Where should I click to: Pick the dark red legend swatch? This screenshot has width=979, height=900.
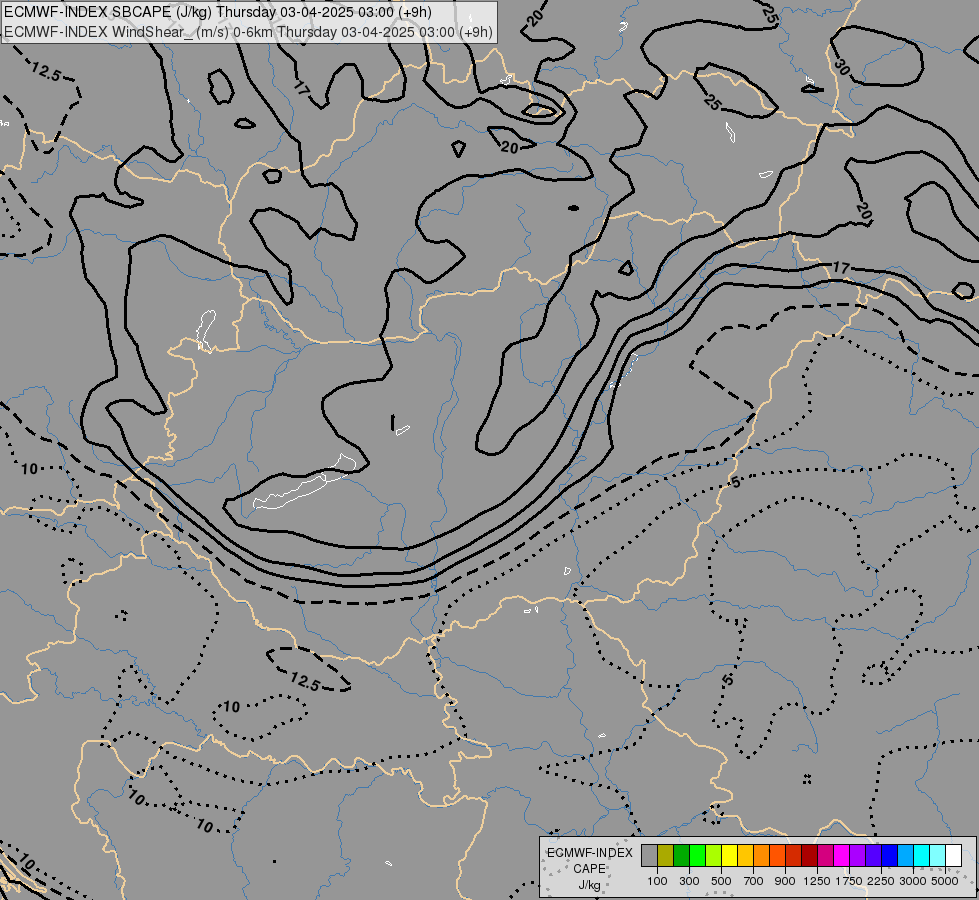coord(809,856)
